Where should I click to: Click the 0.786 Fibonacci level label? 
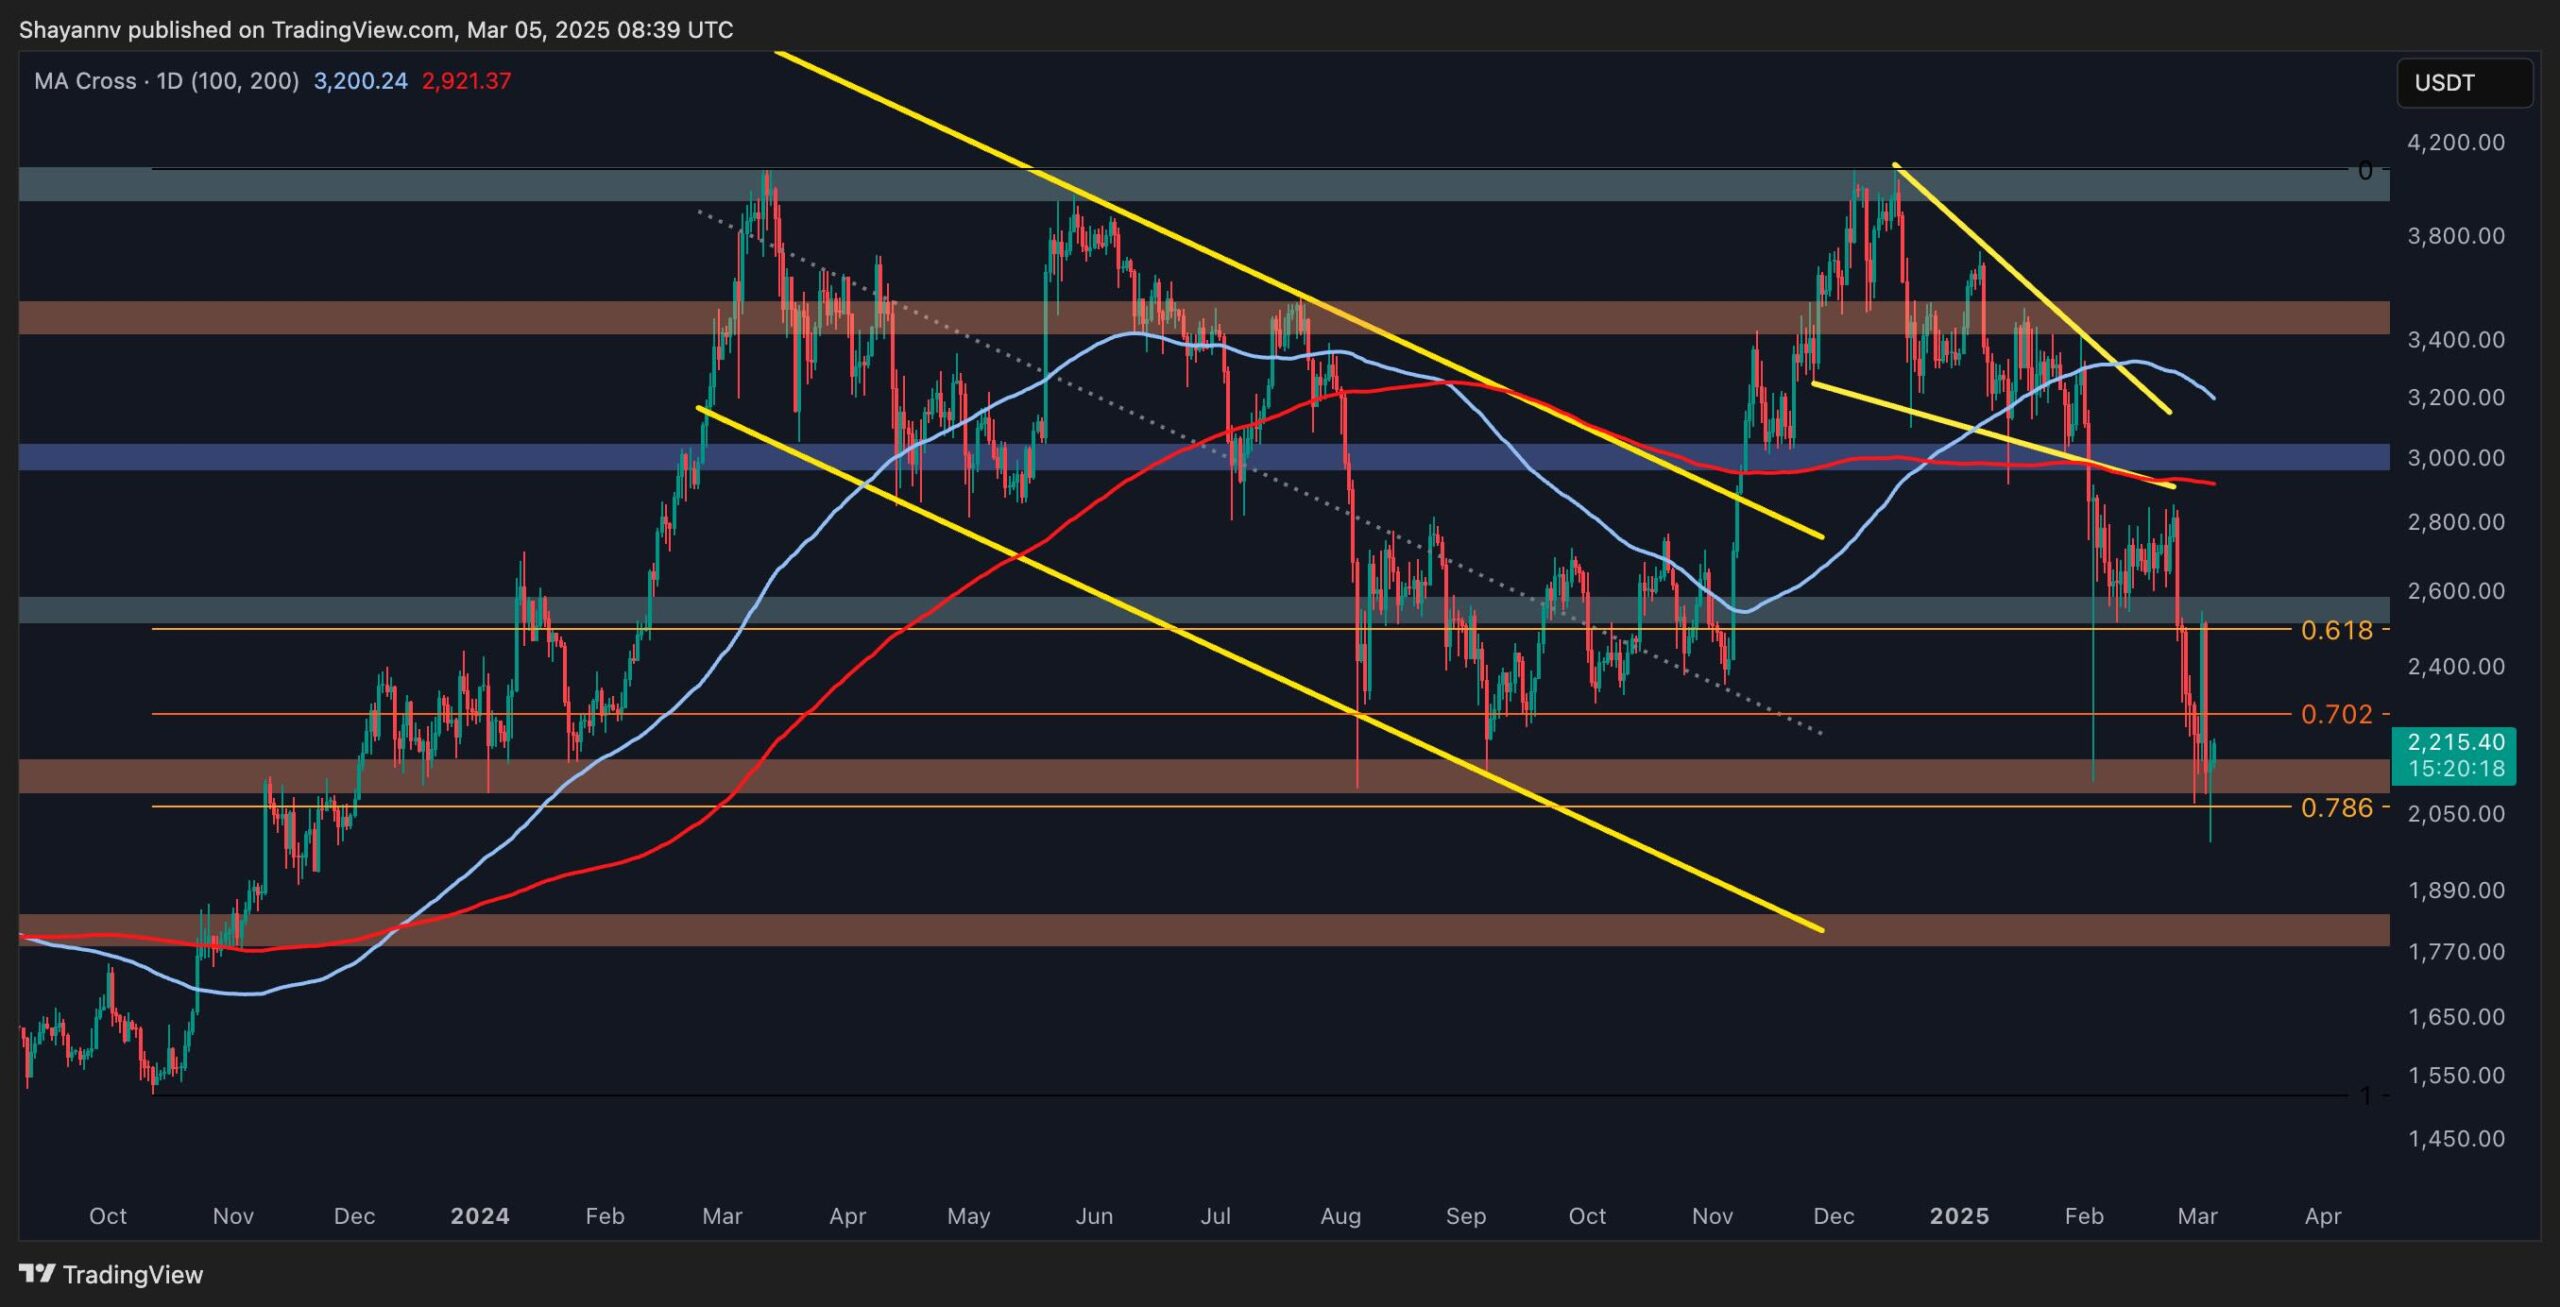point(2336,808)
